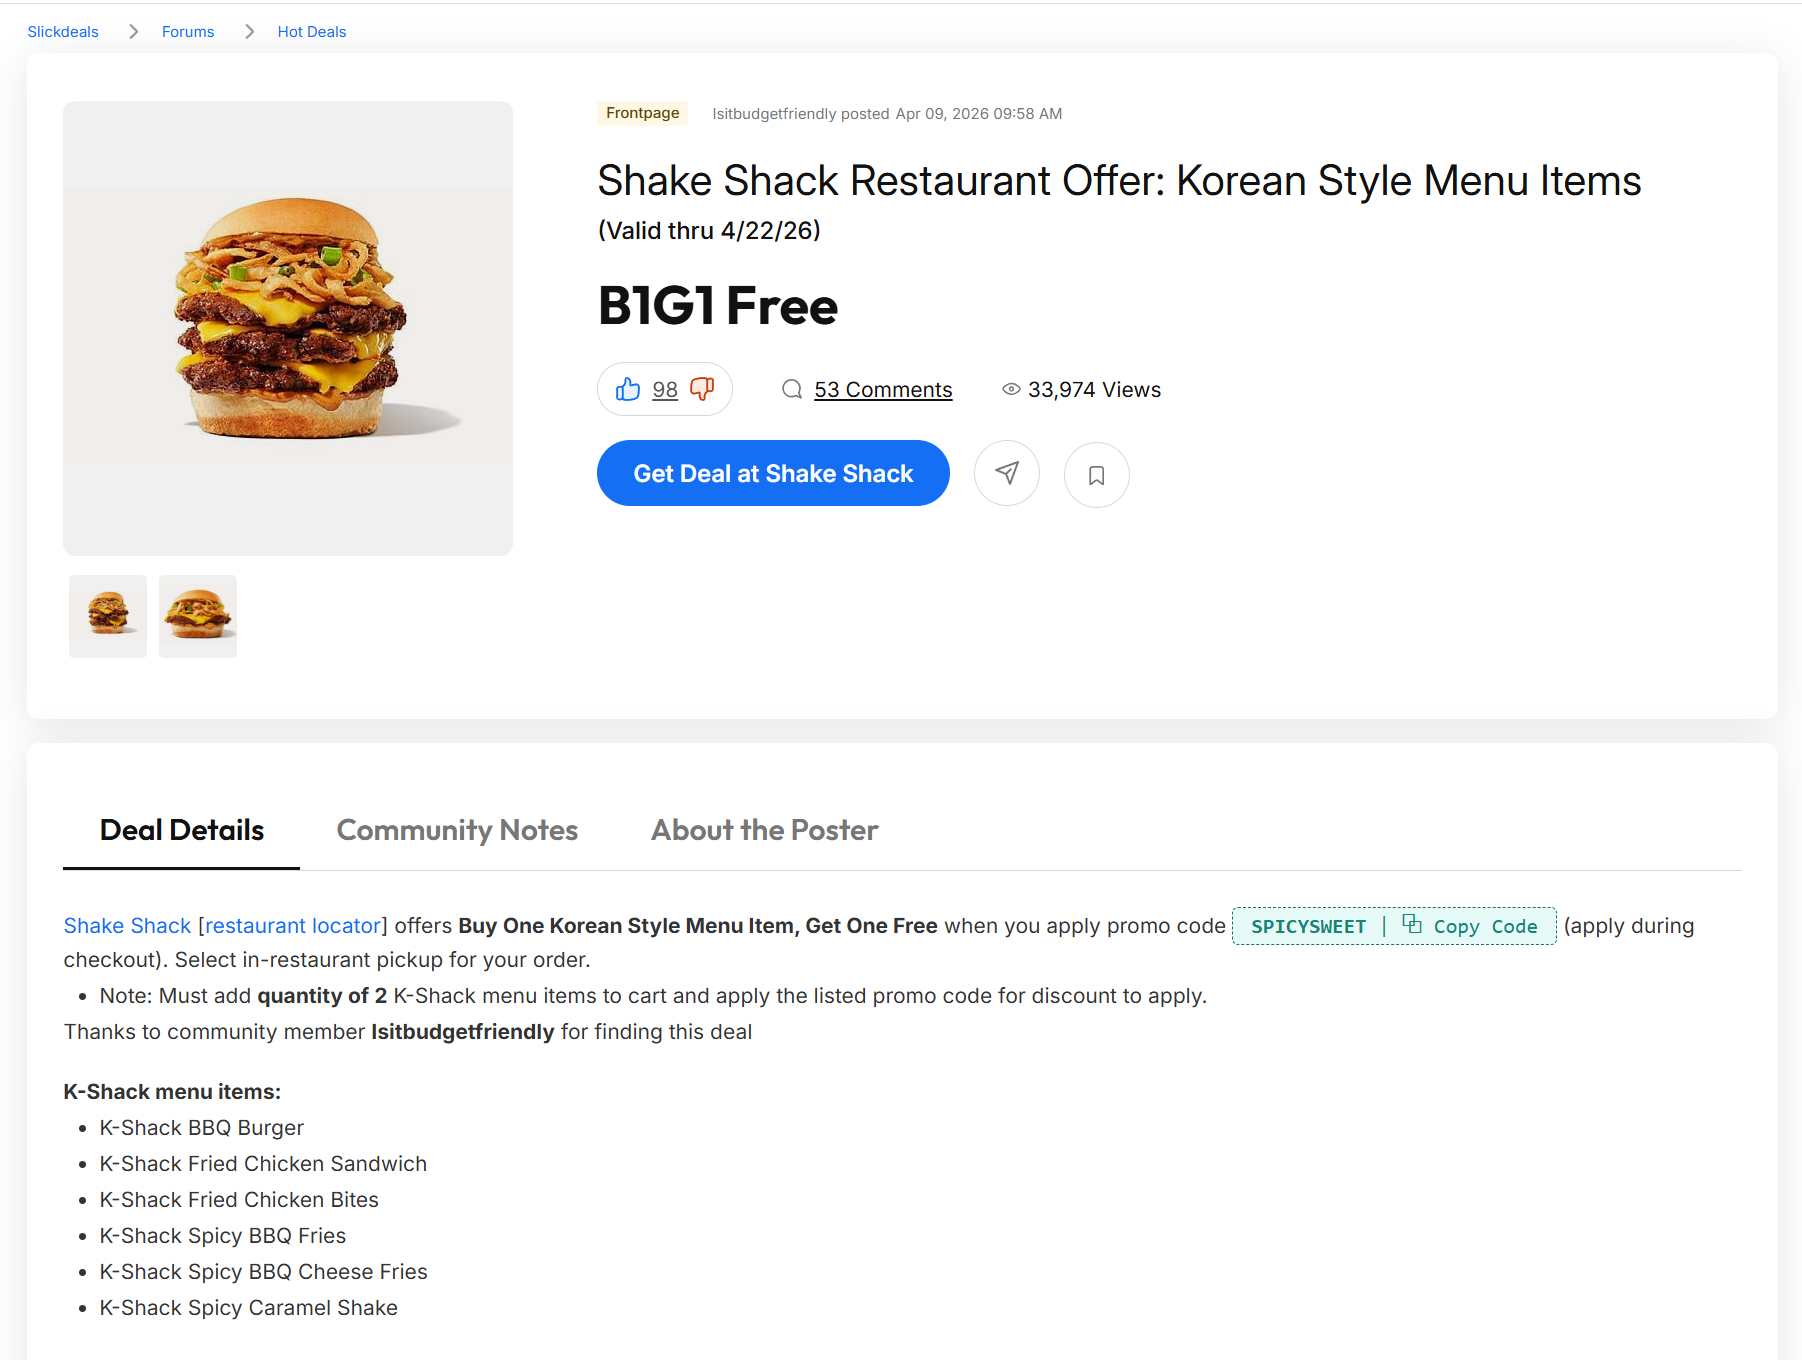Click the copy icon beside Copy Code
The height and width of the screenshot is (1360, 1802).
point(1412,924)
